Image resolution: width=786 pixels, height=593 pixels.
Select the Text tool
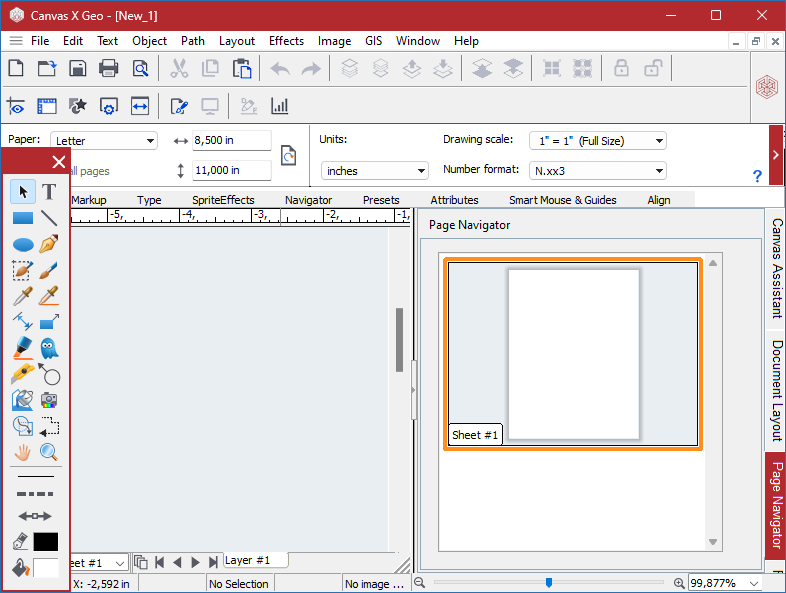[x=49, y=191]
